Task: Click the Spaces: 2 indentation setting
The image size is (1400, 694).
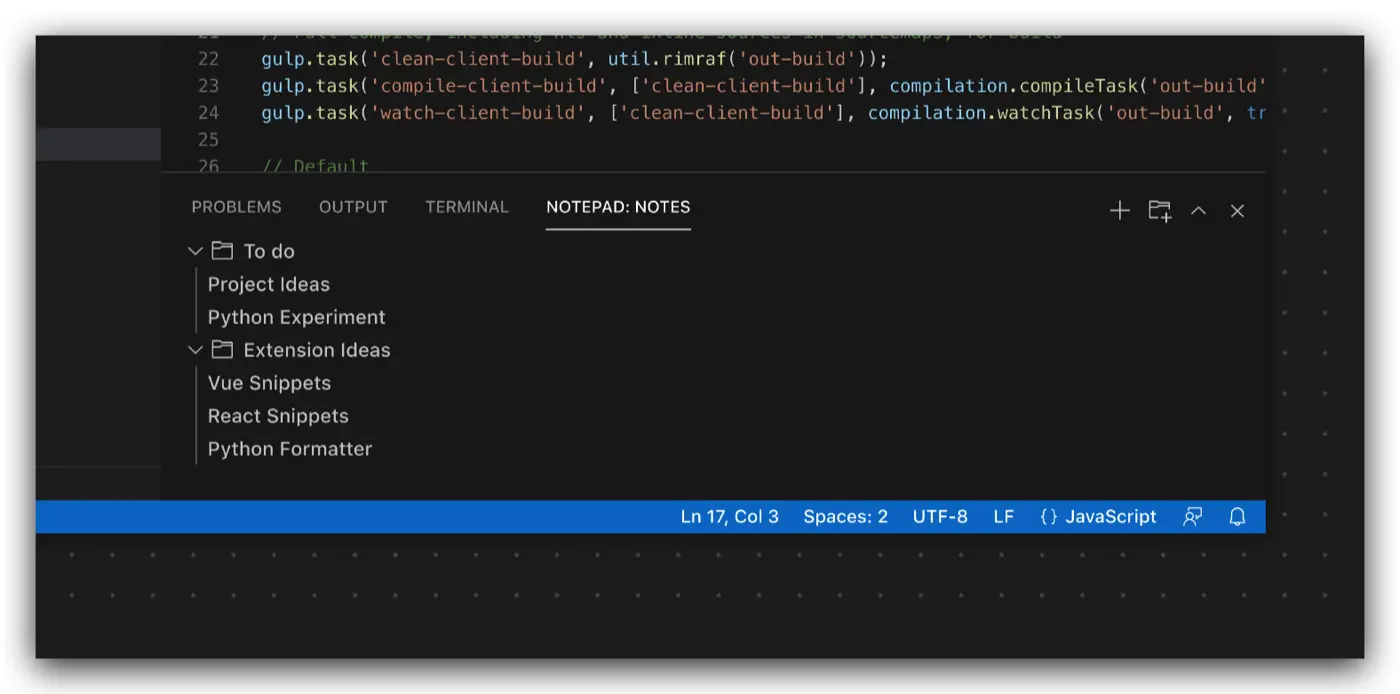Action: [845, 517]
